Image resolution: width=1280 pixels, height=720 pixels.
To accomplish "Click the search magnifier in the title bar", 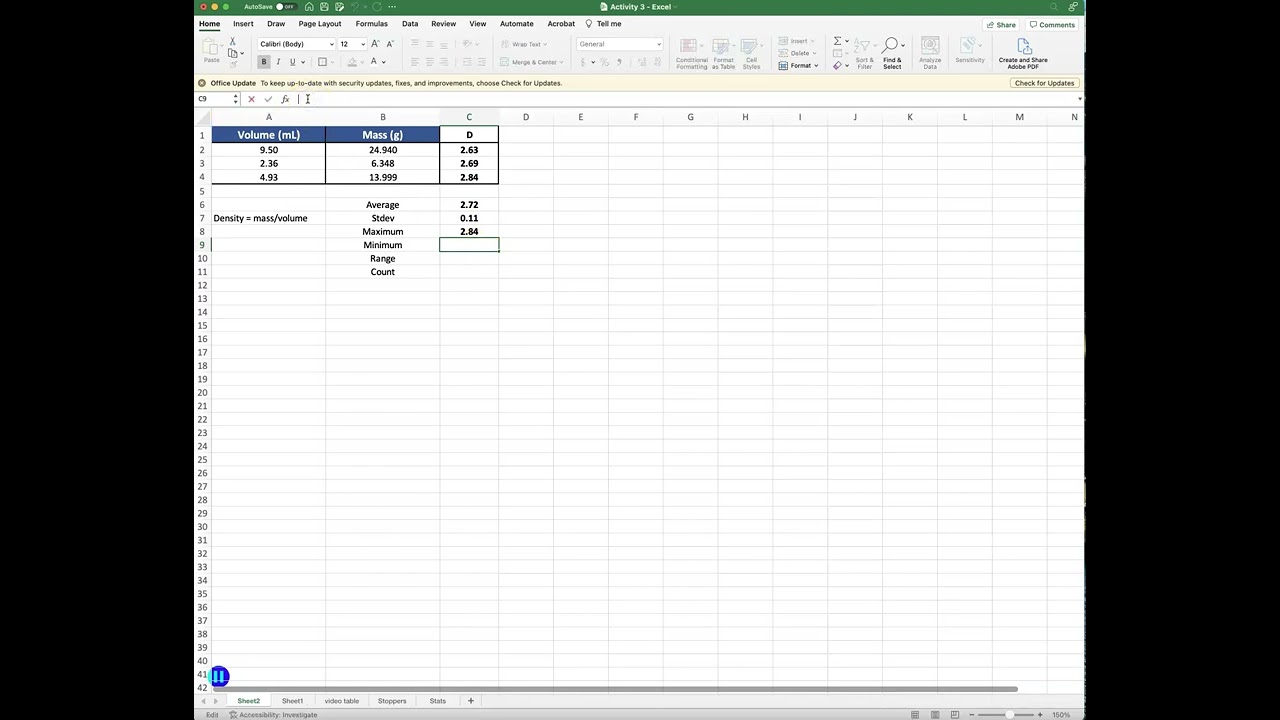I will point(1053,7).
